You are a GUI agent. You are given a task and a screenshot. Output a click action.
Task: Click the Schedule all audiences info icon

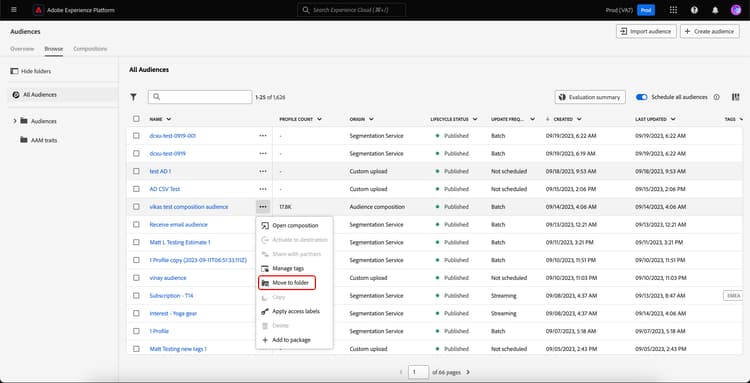tap(717, 97)
